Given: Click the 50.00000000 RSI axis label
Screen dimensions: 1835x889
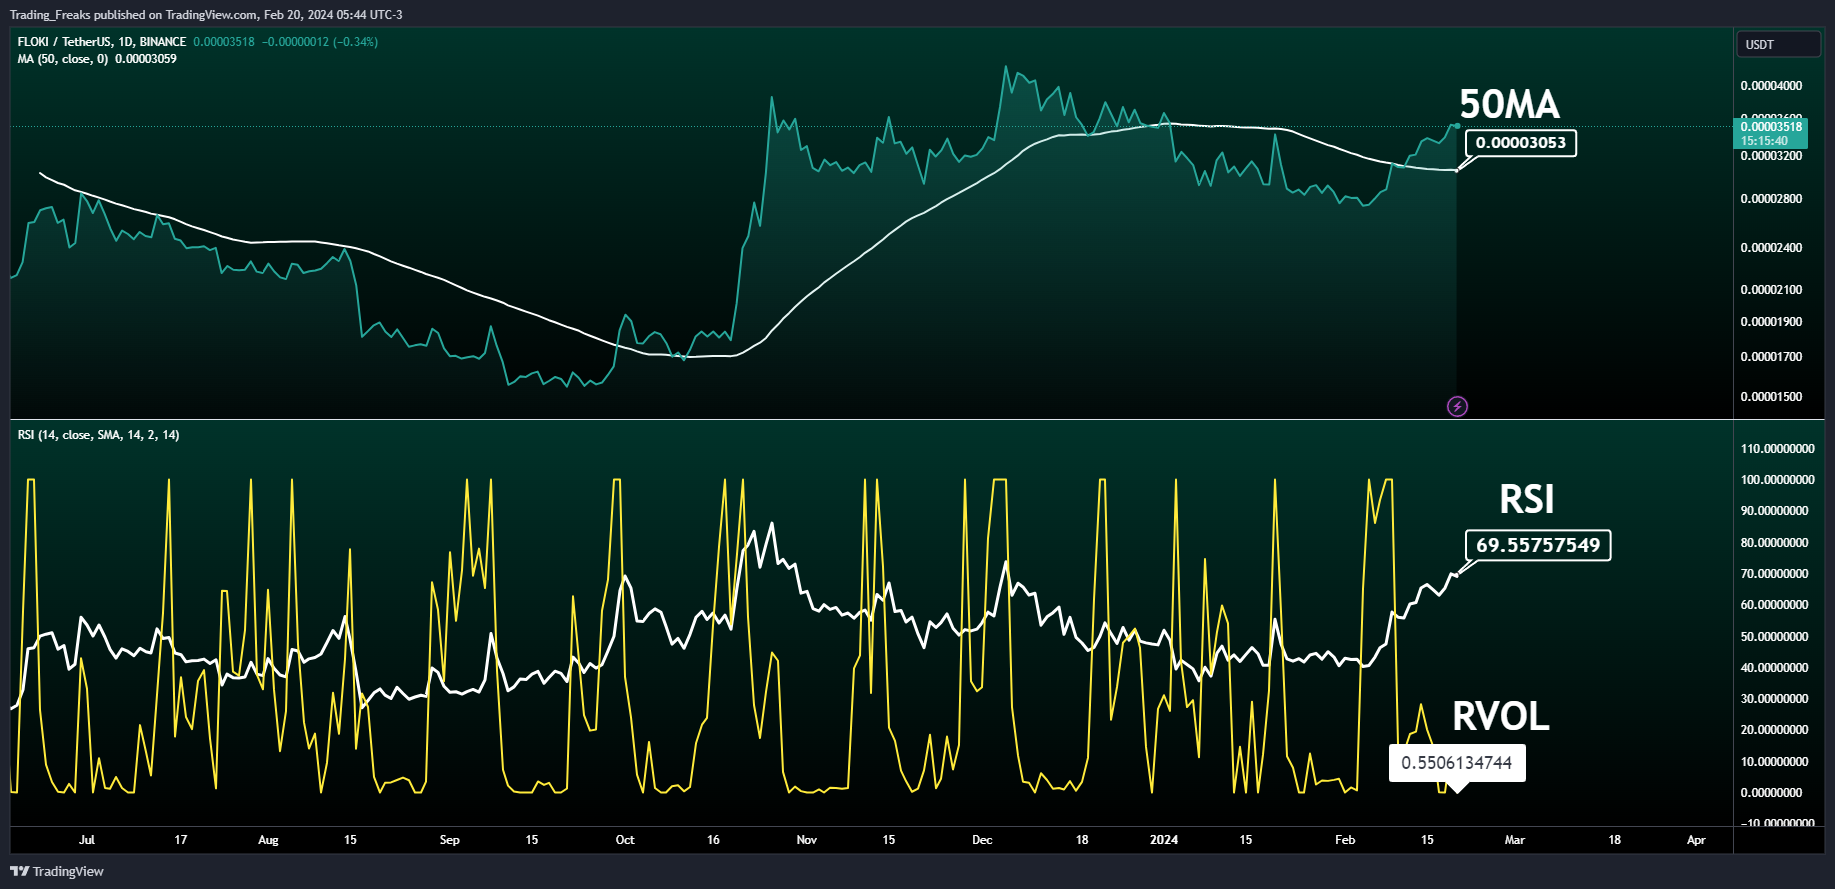Looking at the screenshot, I should [x=1774, y=637].
